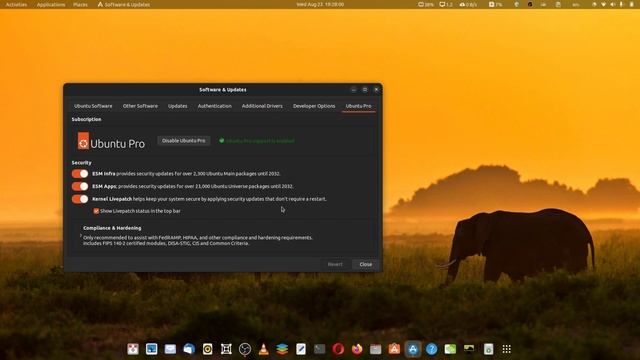Image resolution: width=640 pixels, height=360 pixels.
Task: Open the green icon right of Help in dock
Action: click(450, 349)
